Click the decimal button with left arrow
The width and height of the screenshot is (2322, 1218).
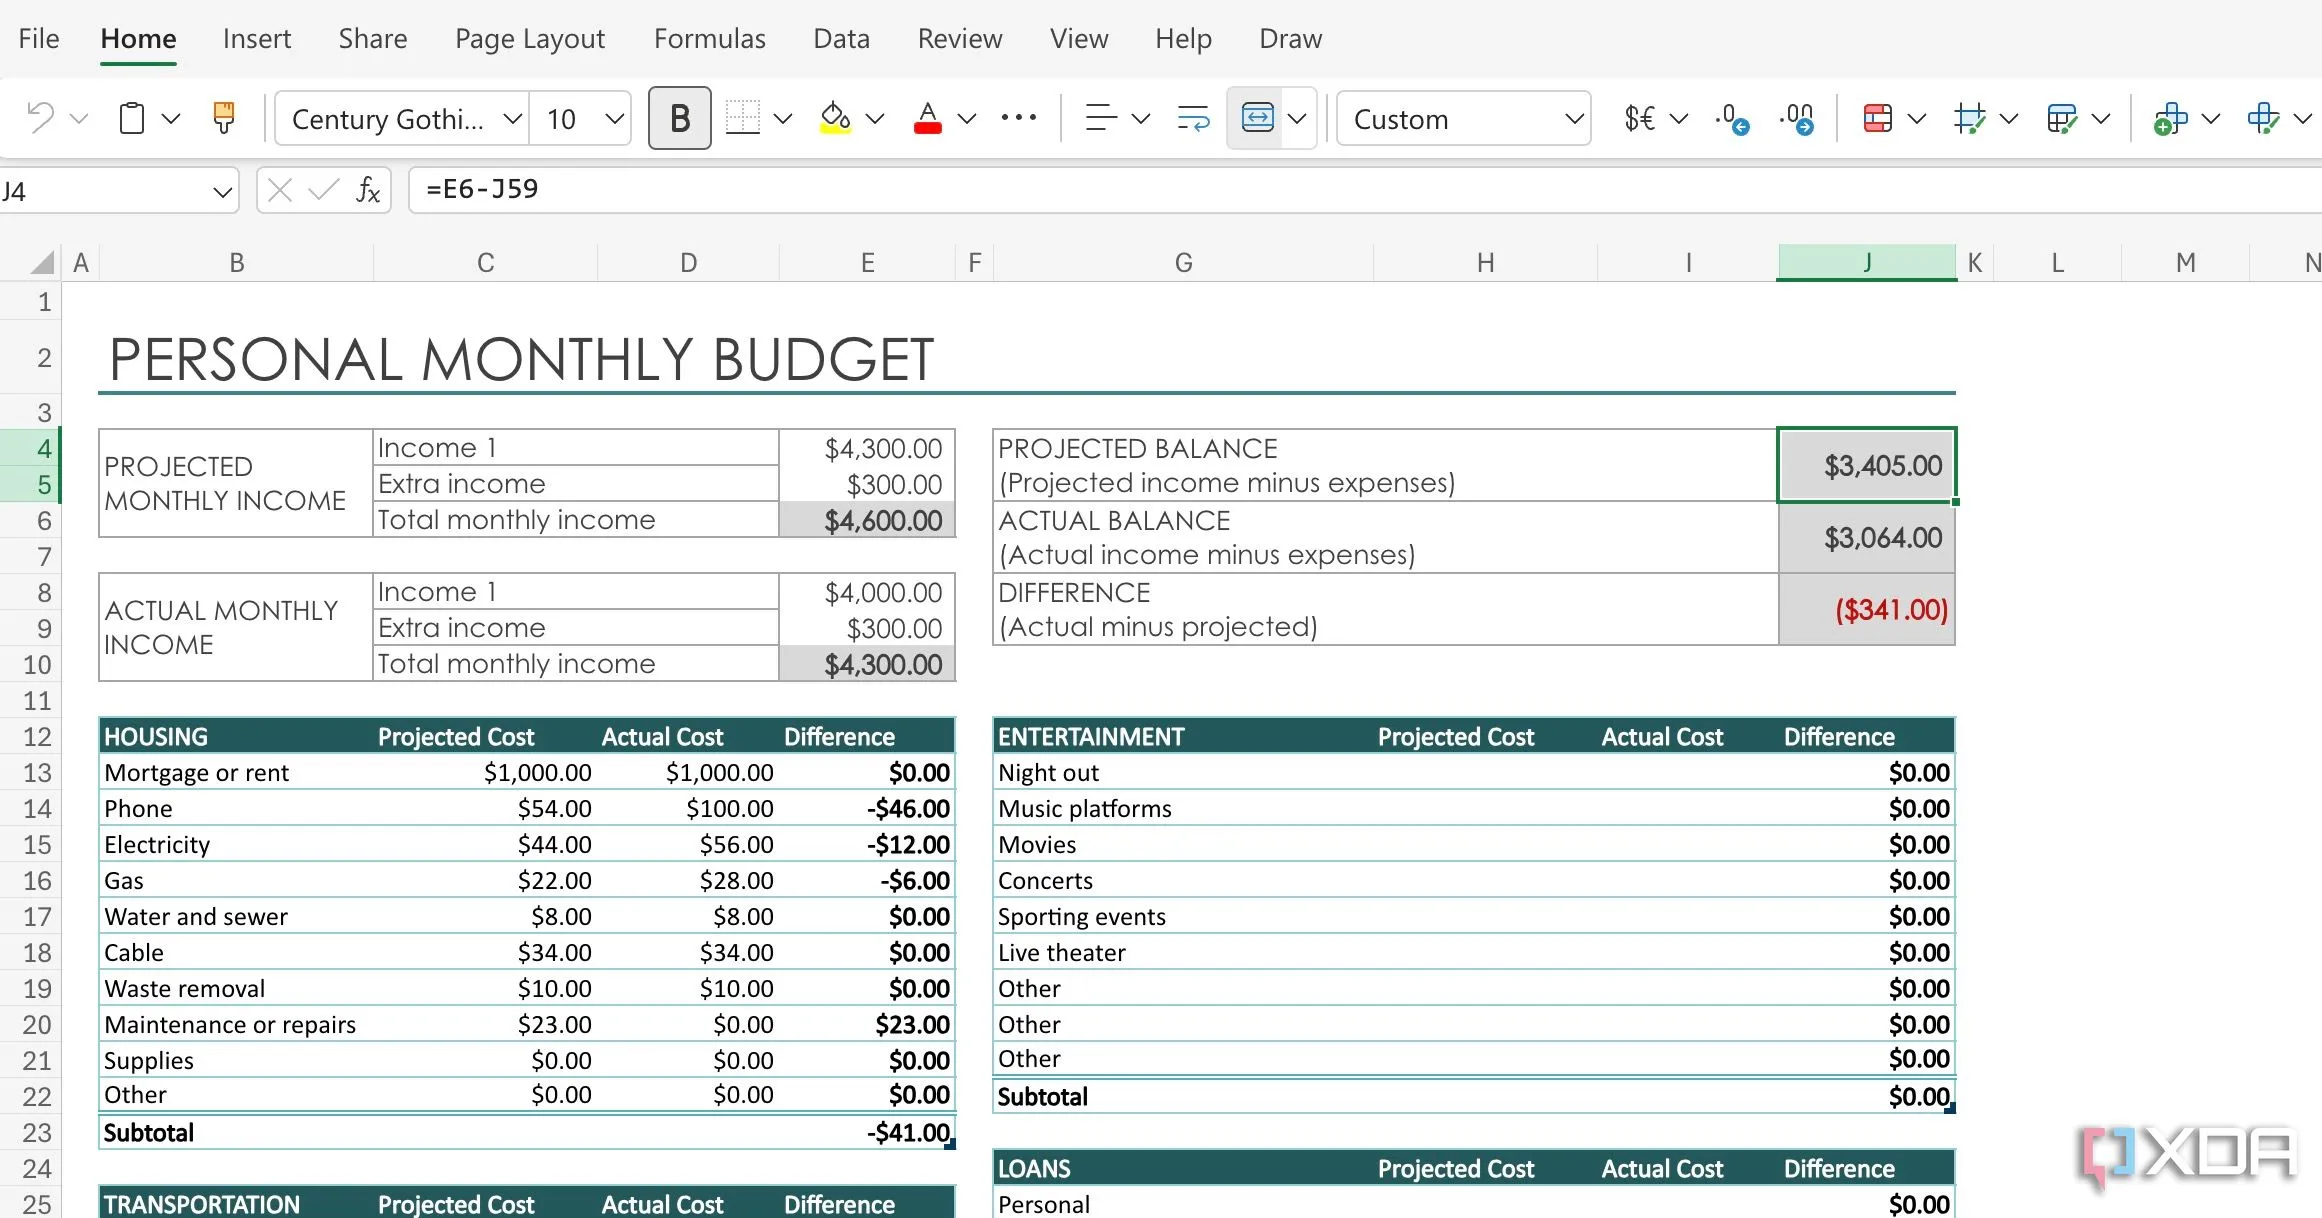pos(1731,118)
